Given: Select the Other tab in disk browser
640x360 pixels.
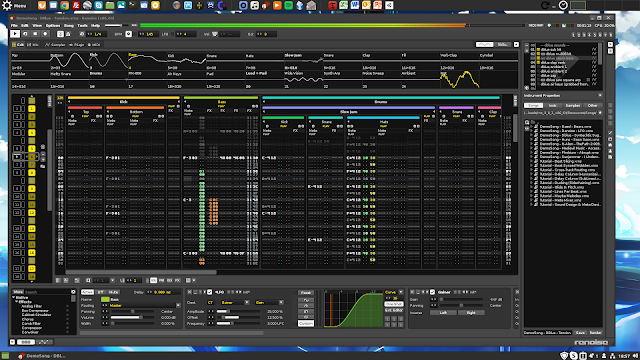Looking at the screenshot, I should point(592,105).
